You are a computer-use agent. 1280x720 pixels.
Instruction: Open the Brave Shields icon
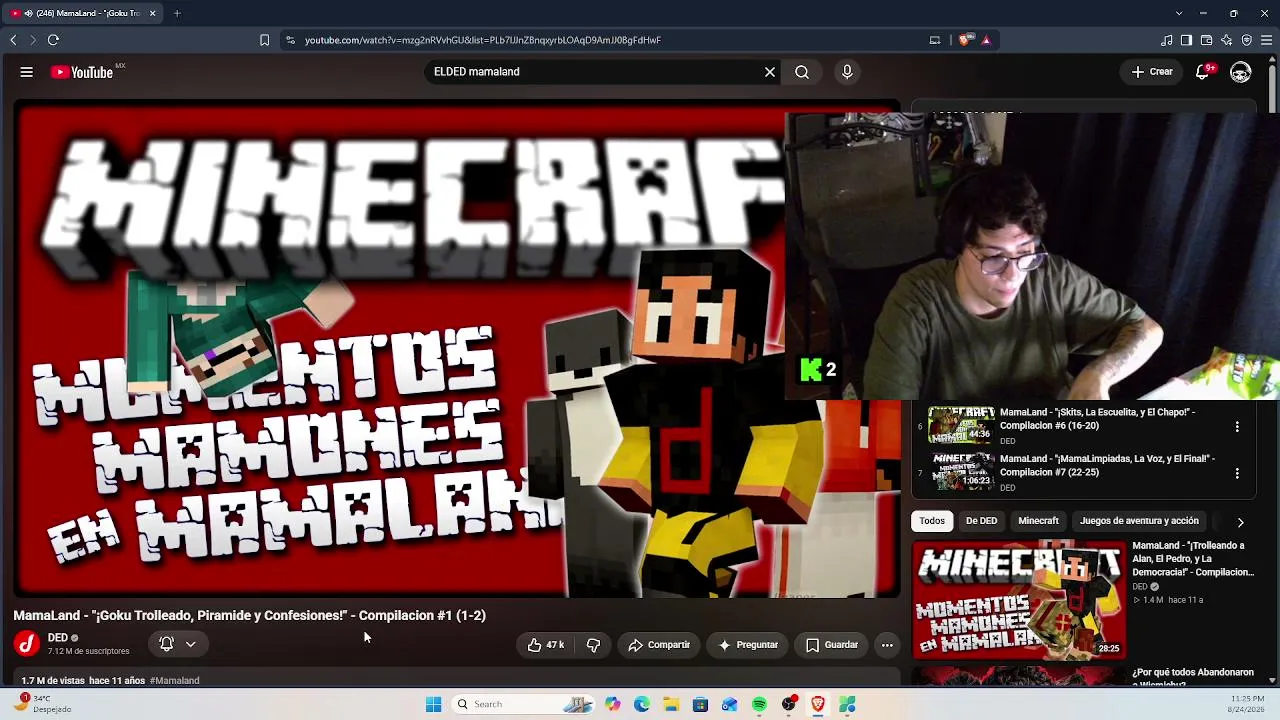965,40
